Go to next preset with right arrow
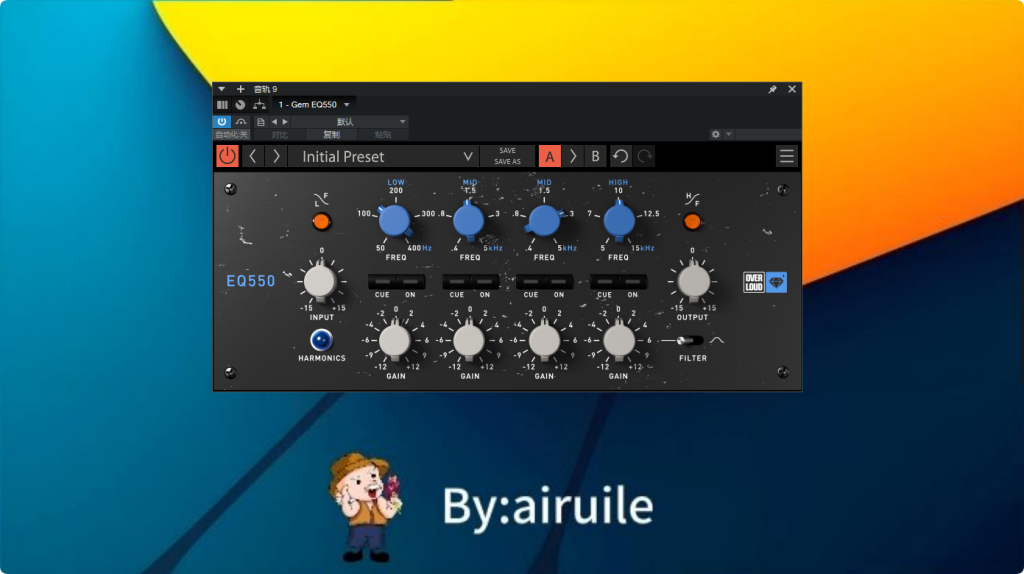The height and width of the screenshot is (574, 1024). coord(276,156)
